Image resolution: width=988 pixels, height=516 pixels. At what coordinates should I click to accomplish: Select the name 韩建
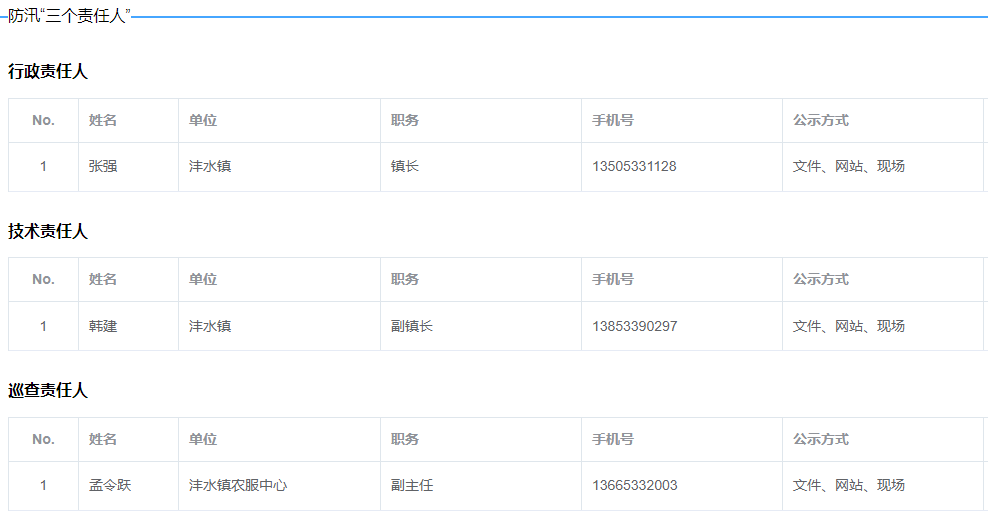[x=103, y=326]
